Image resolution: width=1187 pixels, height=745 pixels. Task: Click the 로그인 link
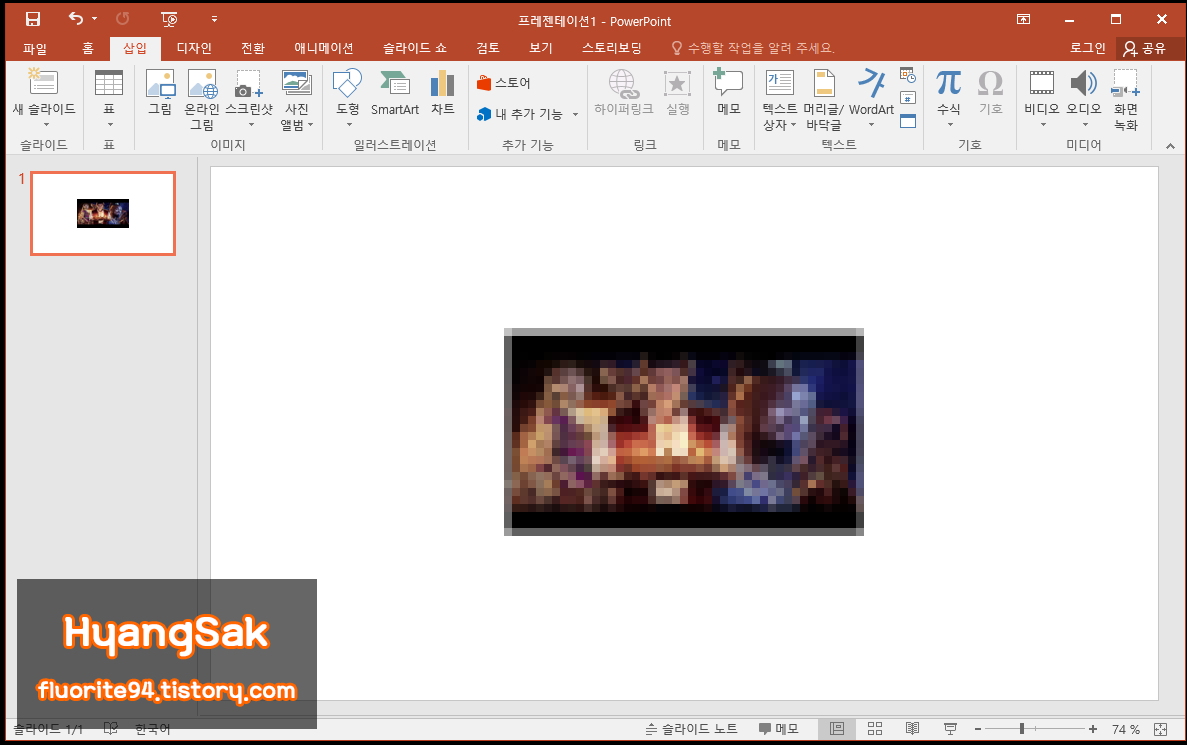tap(1088, 48)
